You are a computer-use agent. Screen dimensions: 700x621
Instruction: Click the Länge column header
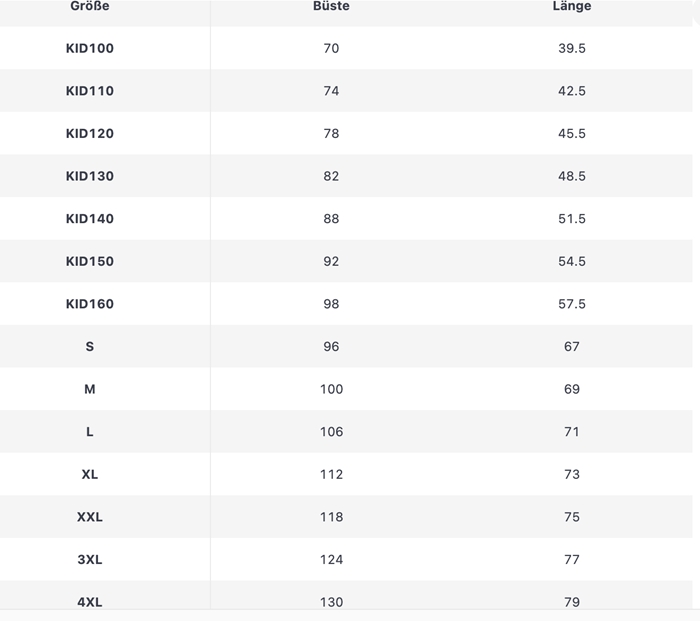tap(572, 6)
